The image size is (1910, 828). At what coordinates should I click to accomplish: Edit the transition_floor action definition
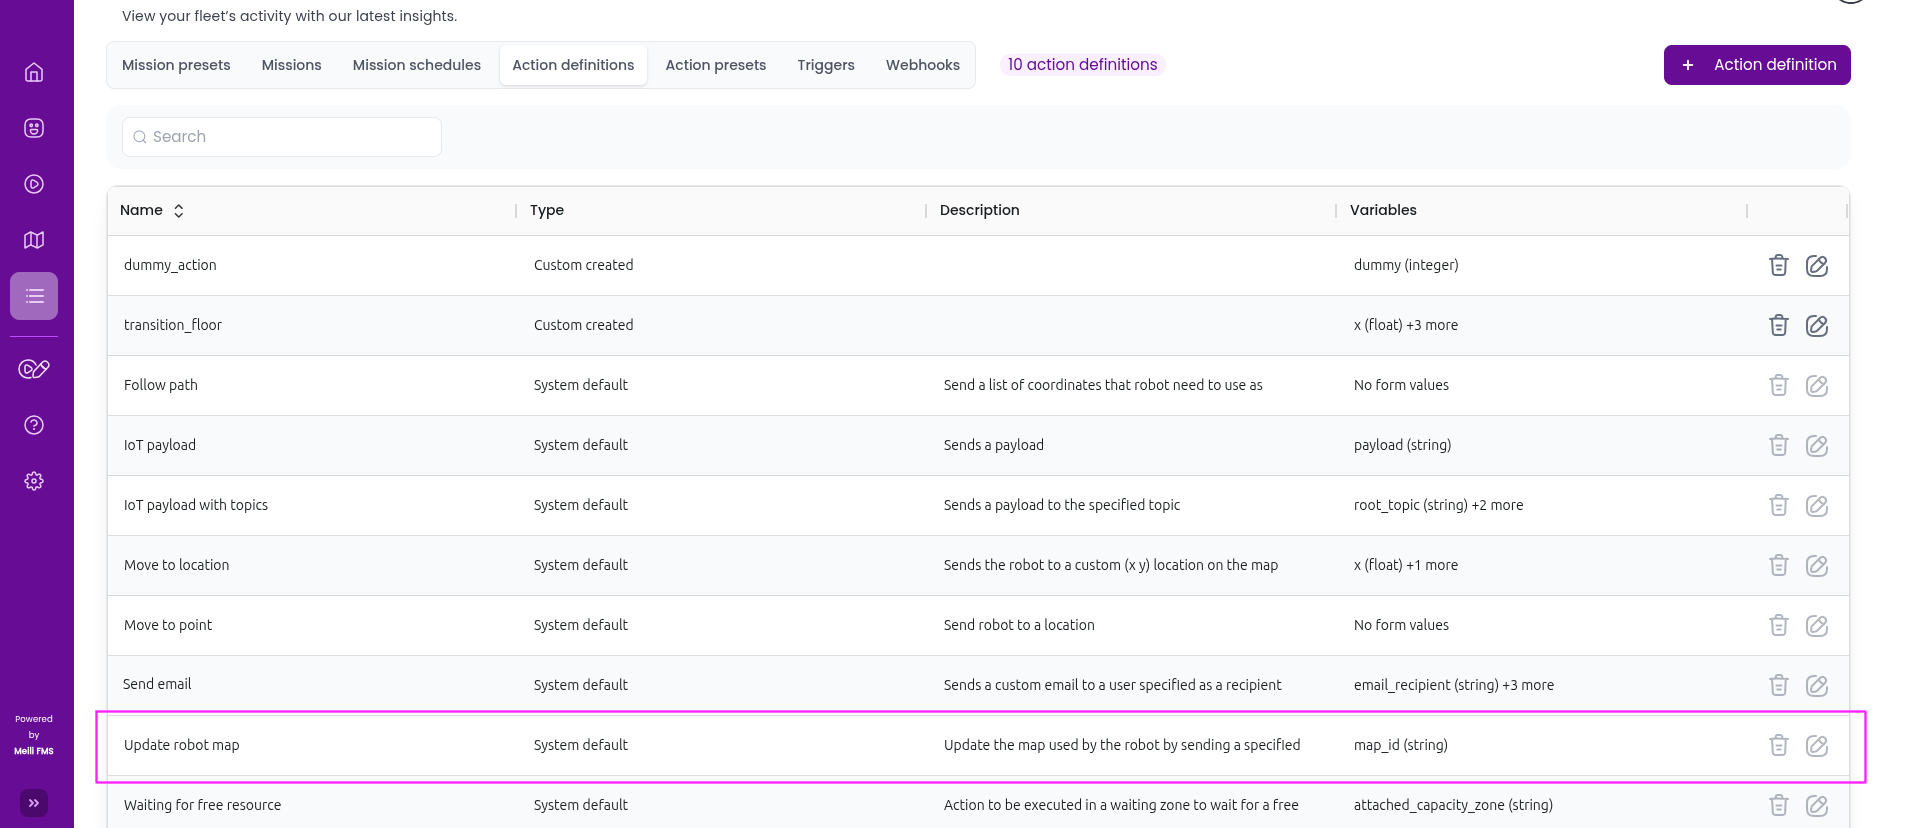point(1816,325)
